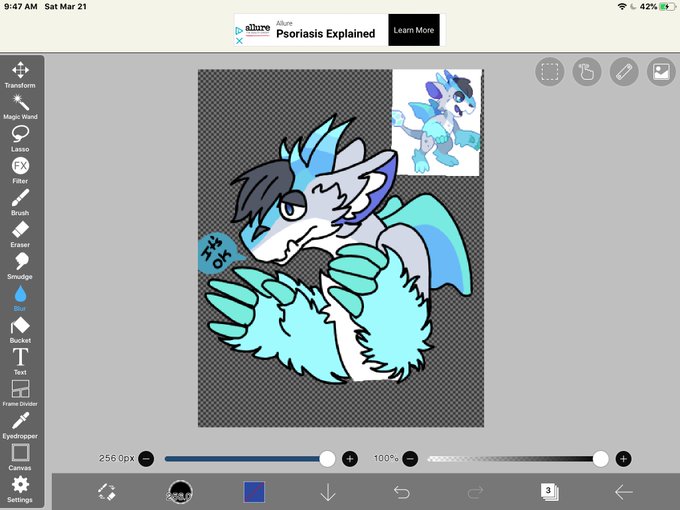The image size is (680, 510).
Task: Redo the last undone action
Action: [475, 492]
